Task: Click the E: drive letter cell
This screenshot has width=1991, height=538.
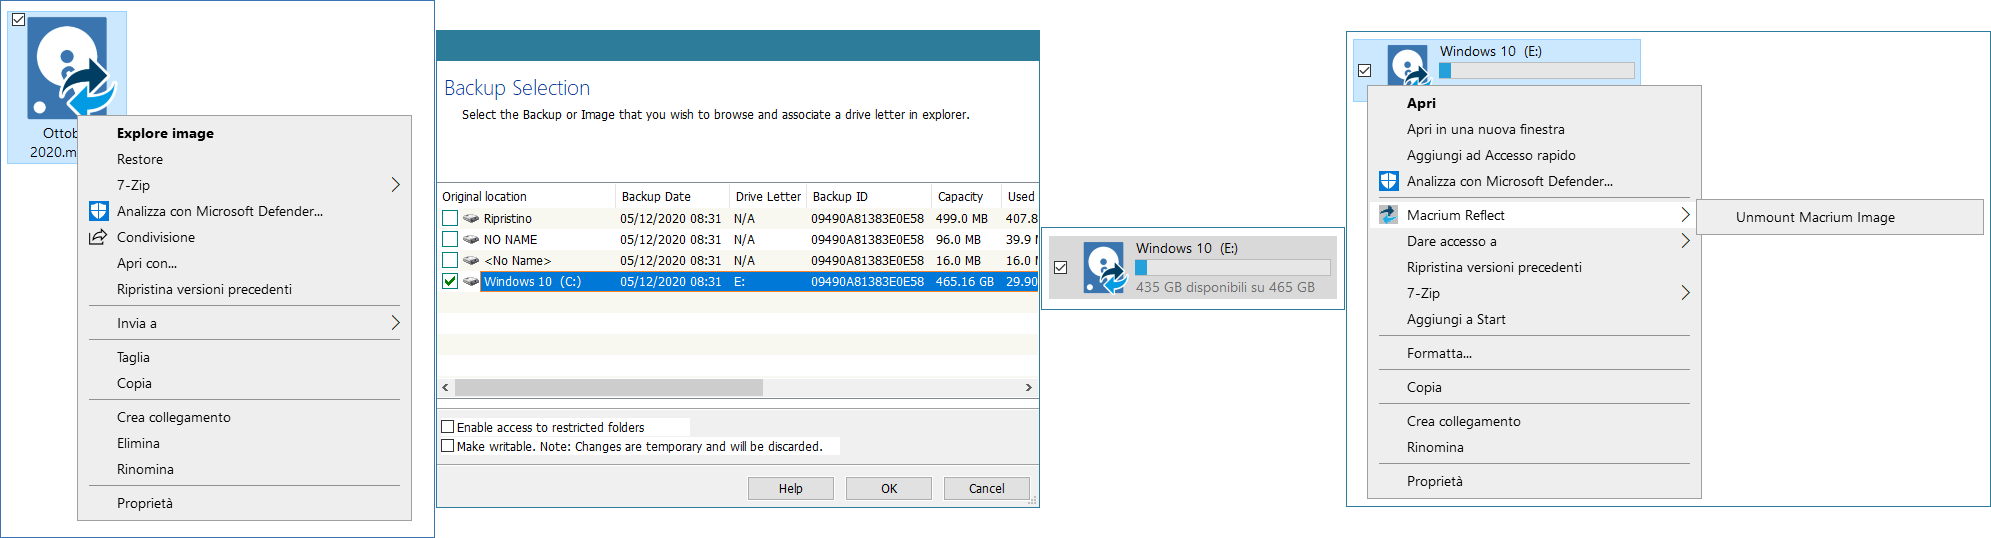Action: point(739,281)
